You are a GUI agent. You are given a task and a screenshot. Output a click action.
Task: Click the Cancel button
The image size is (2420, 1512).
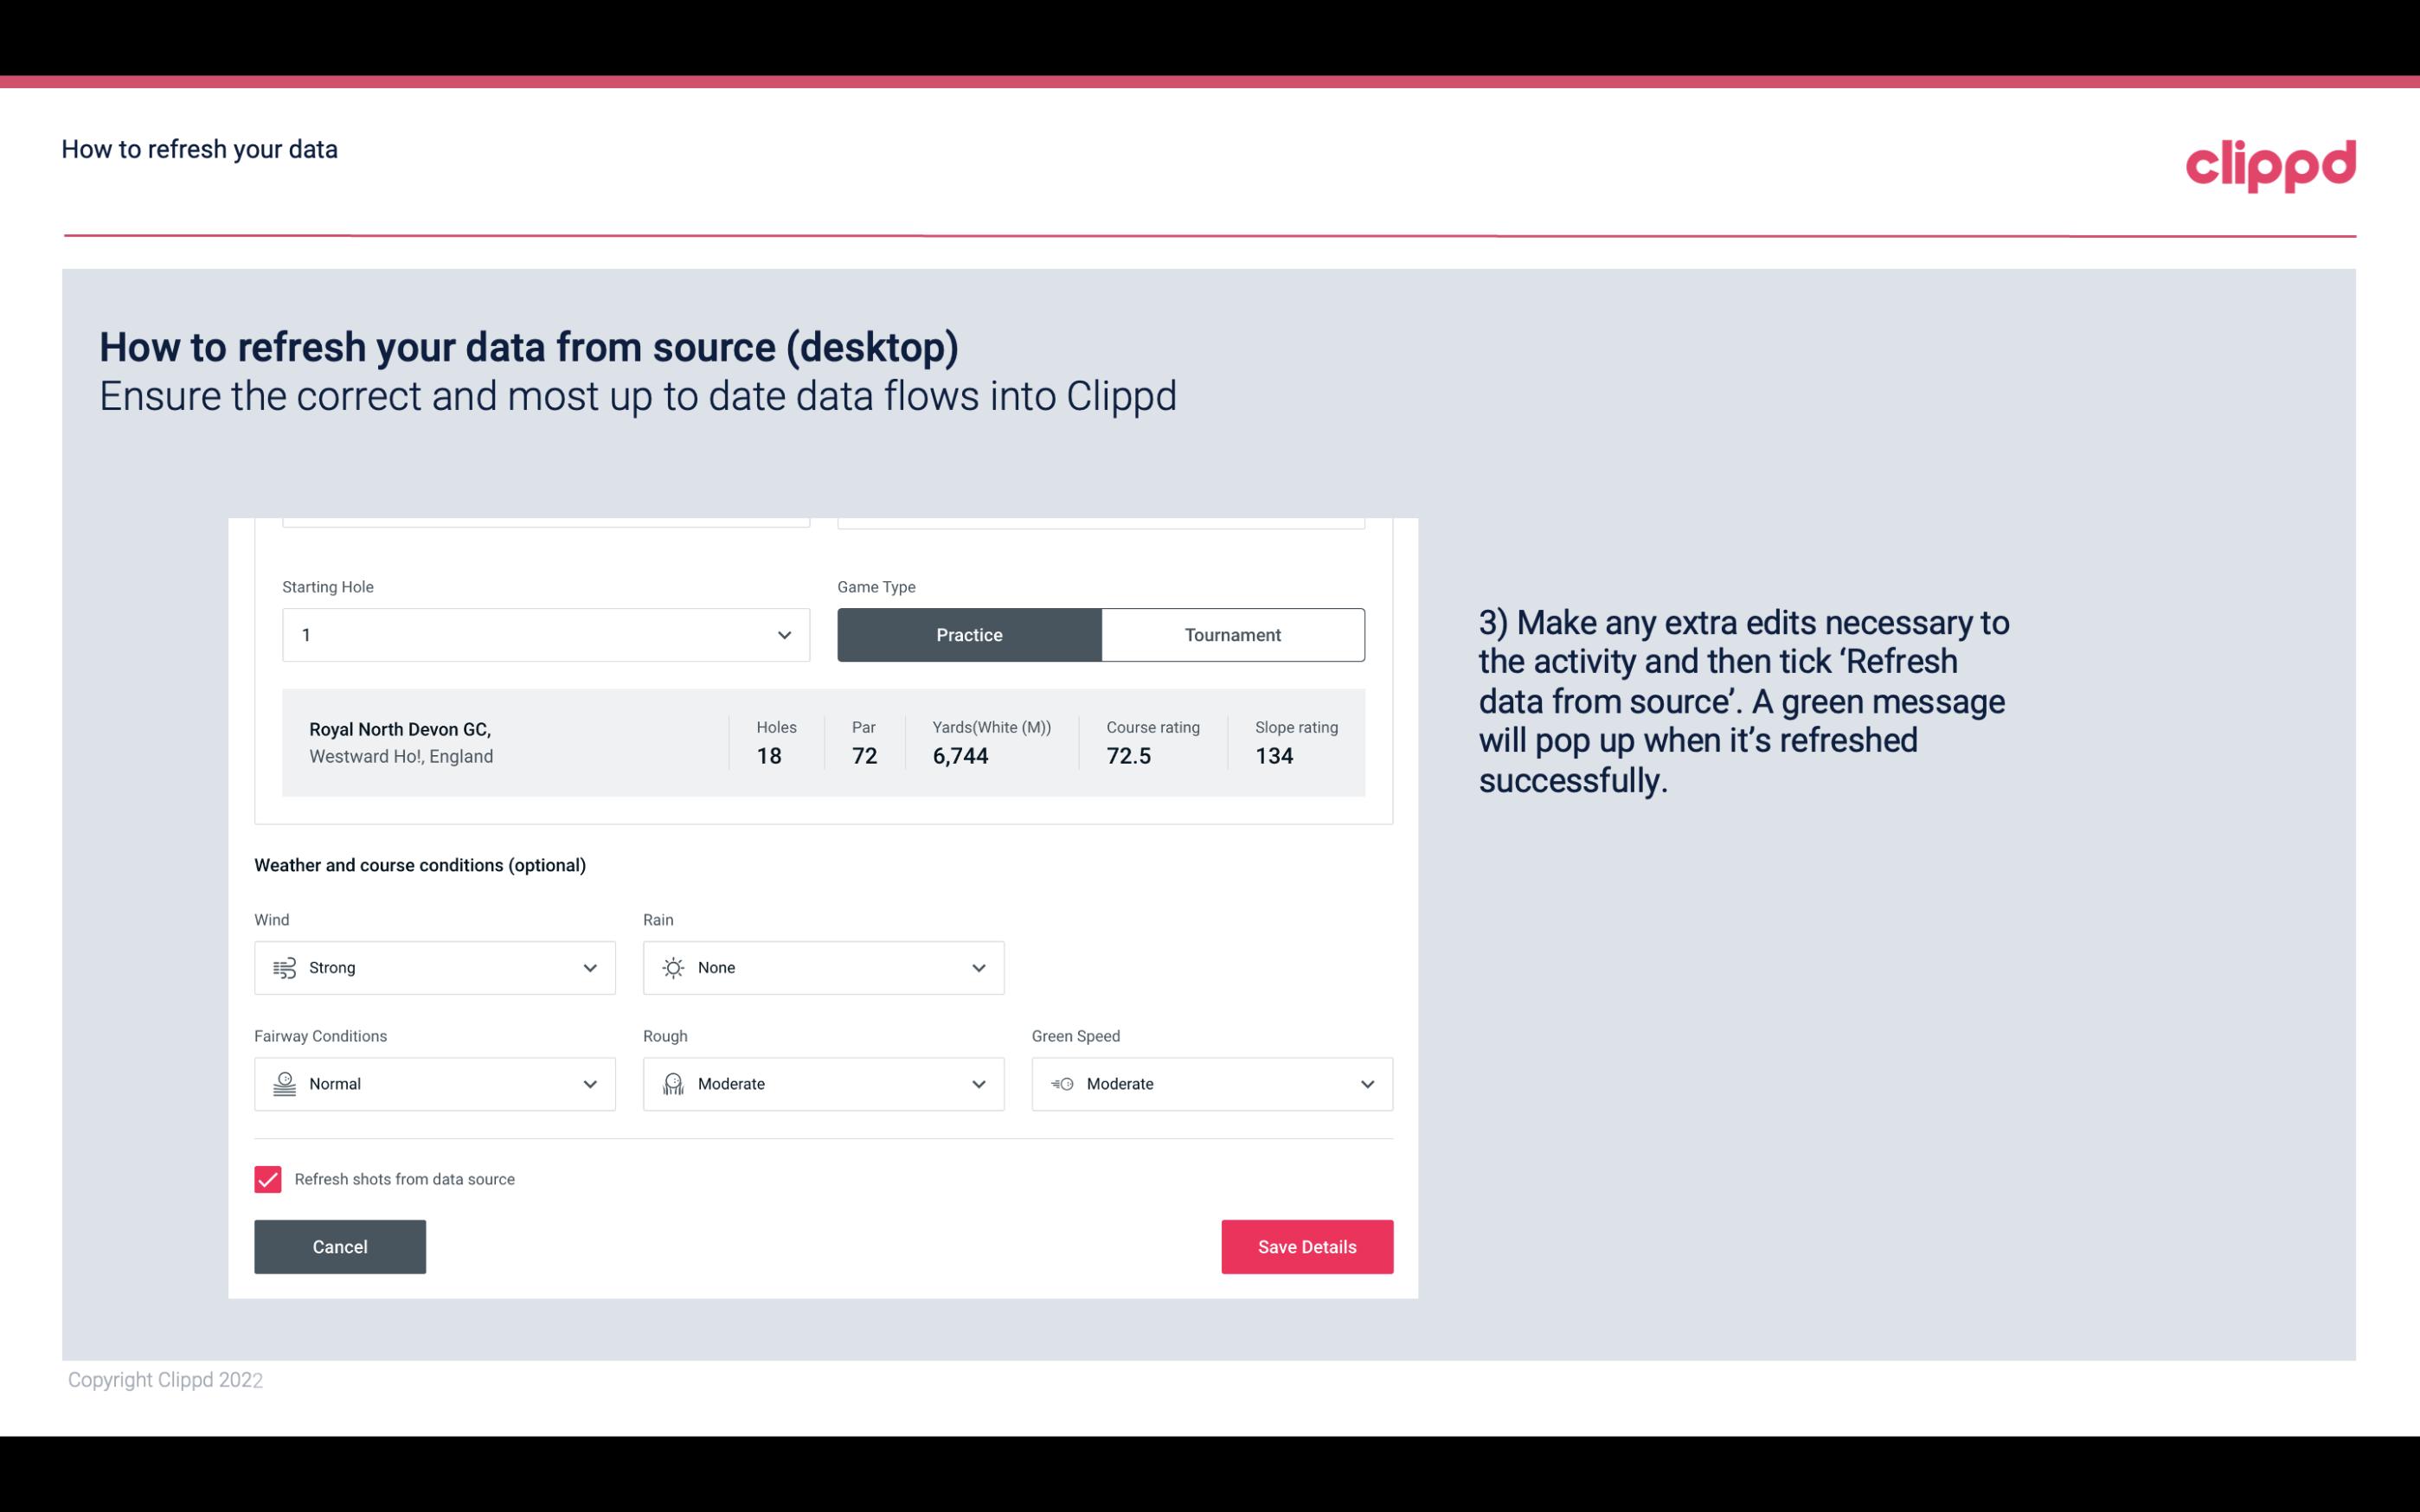340,1246
